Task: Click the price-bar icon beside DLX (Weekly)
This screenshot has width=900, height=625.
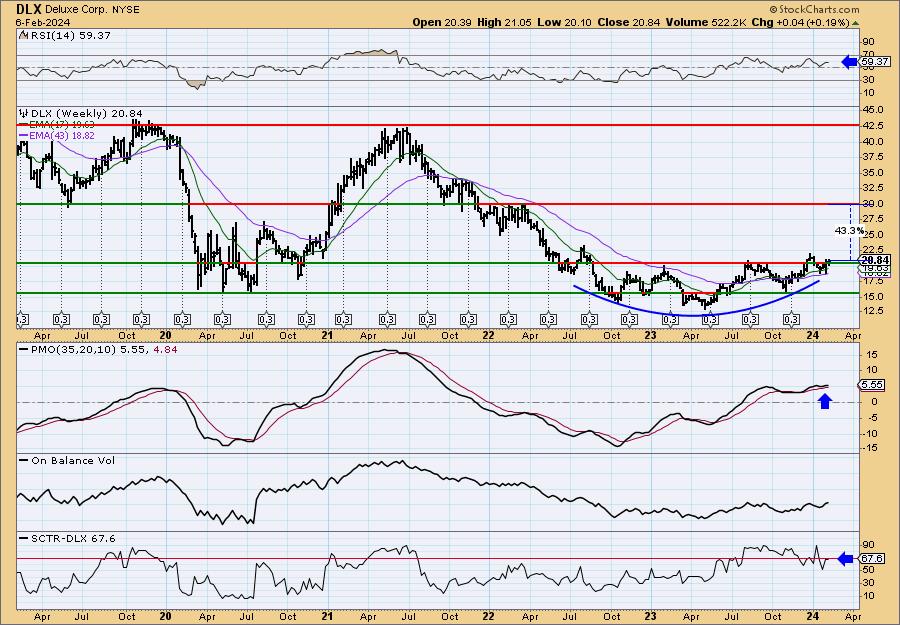Action: coord(24,114)
